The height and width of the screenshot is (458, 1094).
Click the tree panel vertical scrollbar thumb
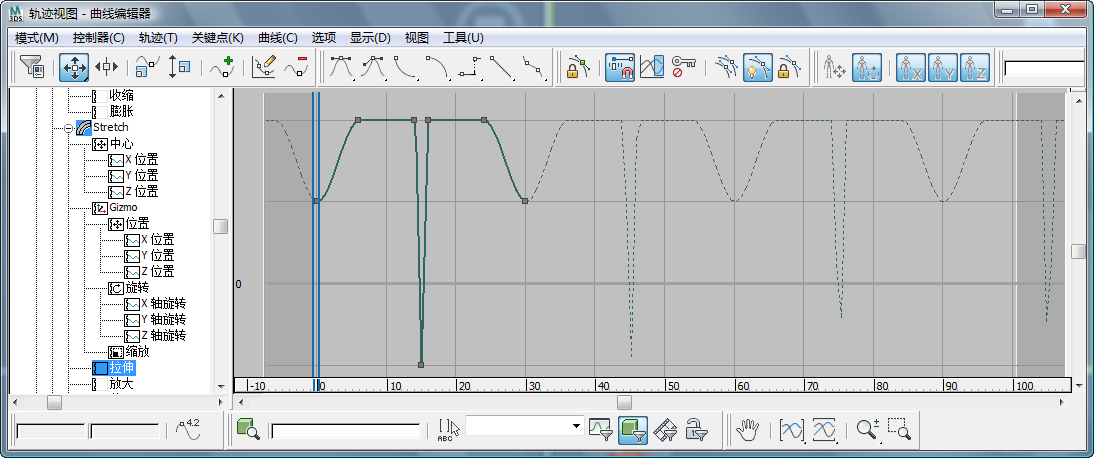(x=220, y=226)
